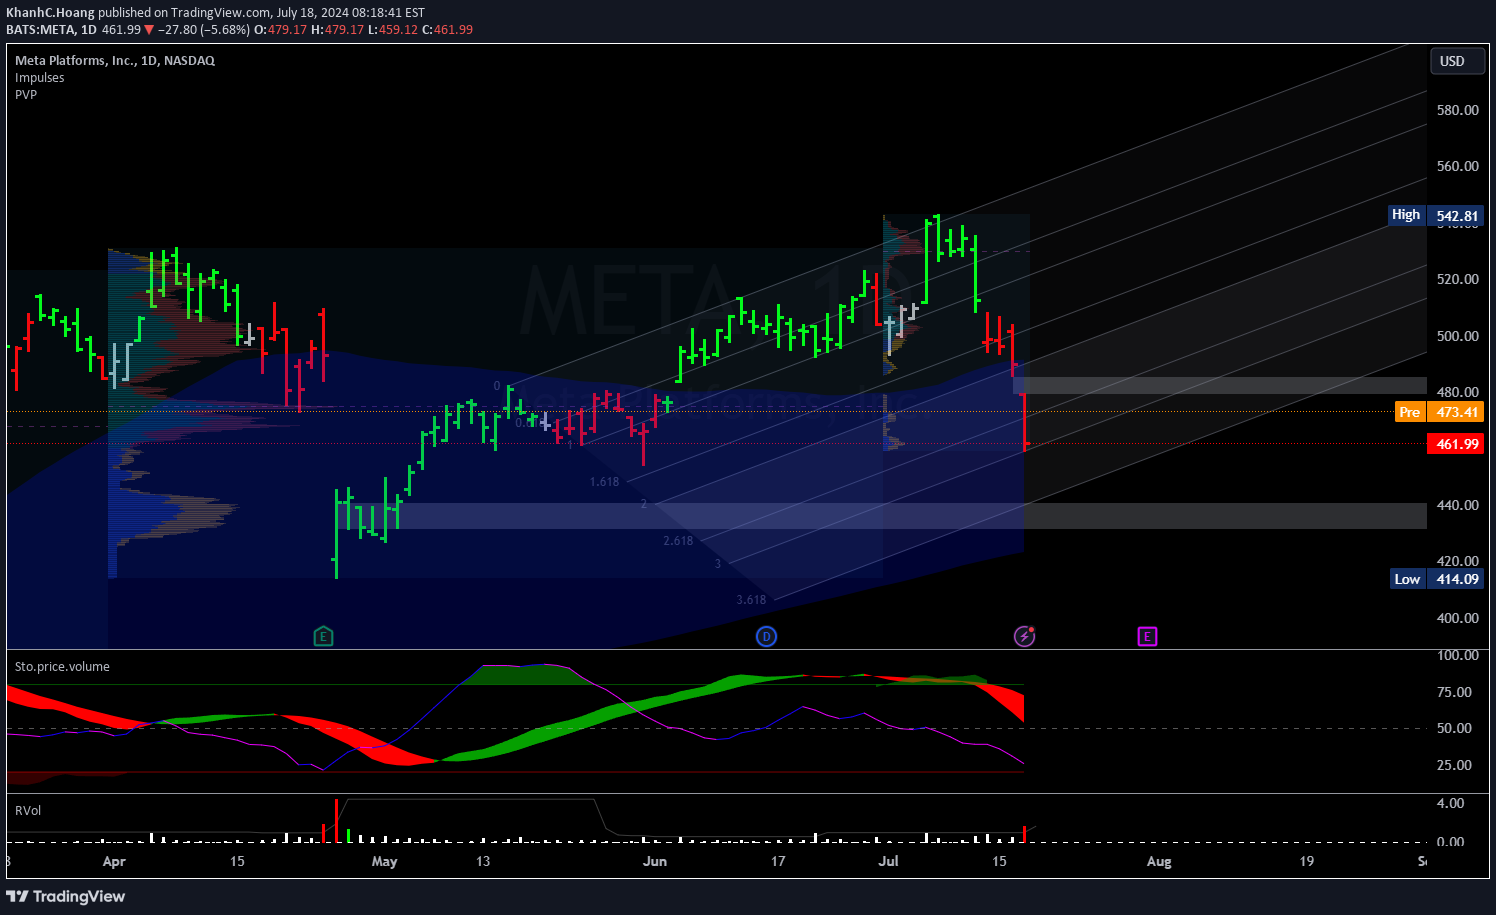Click the 19 date label on time axis
Screen dimensions: 1496x915
(x=1306, y=861)
